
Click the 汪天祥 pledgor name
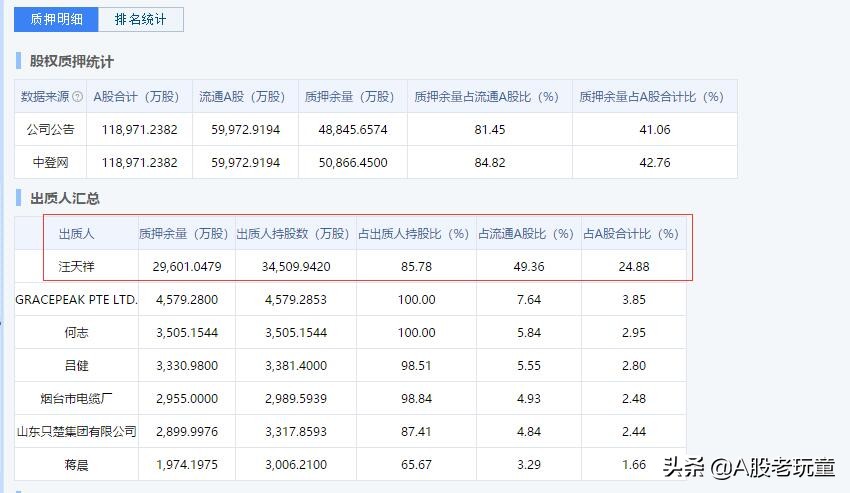(76, 266)
